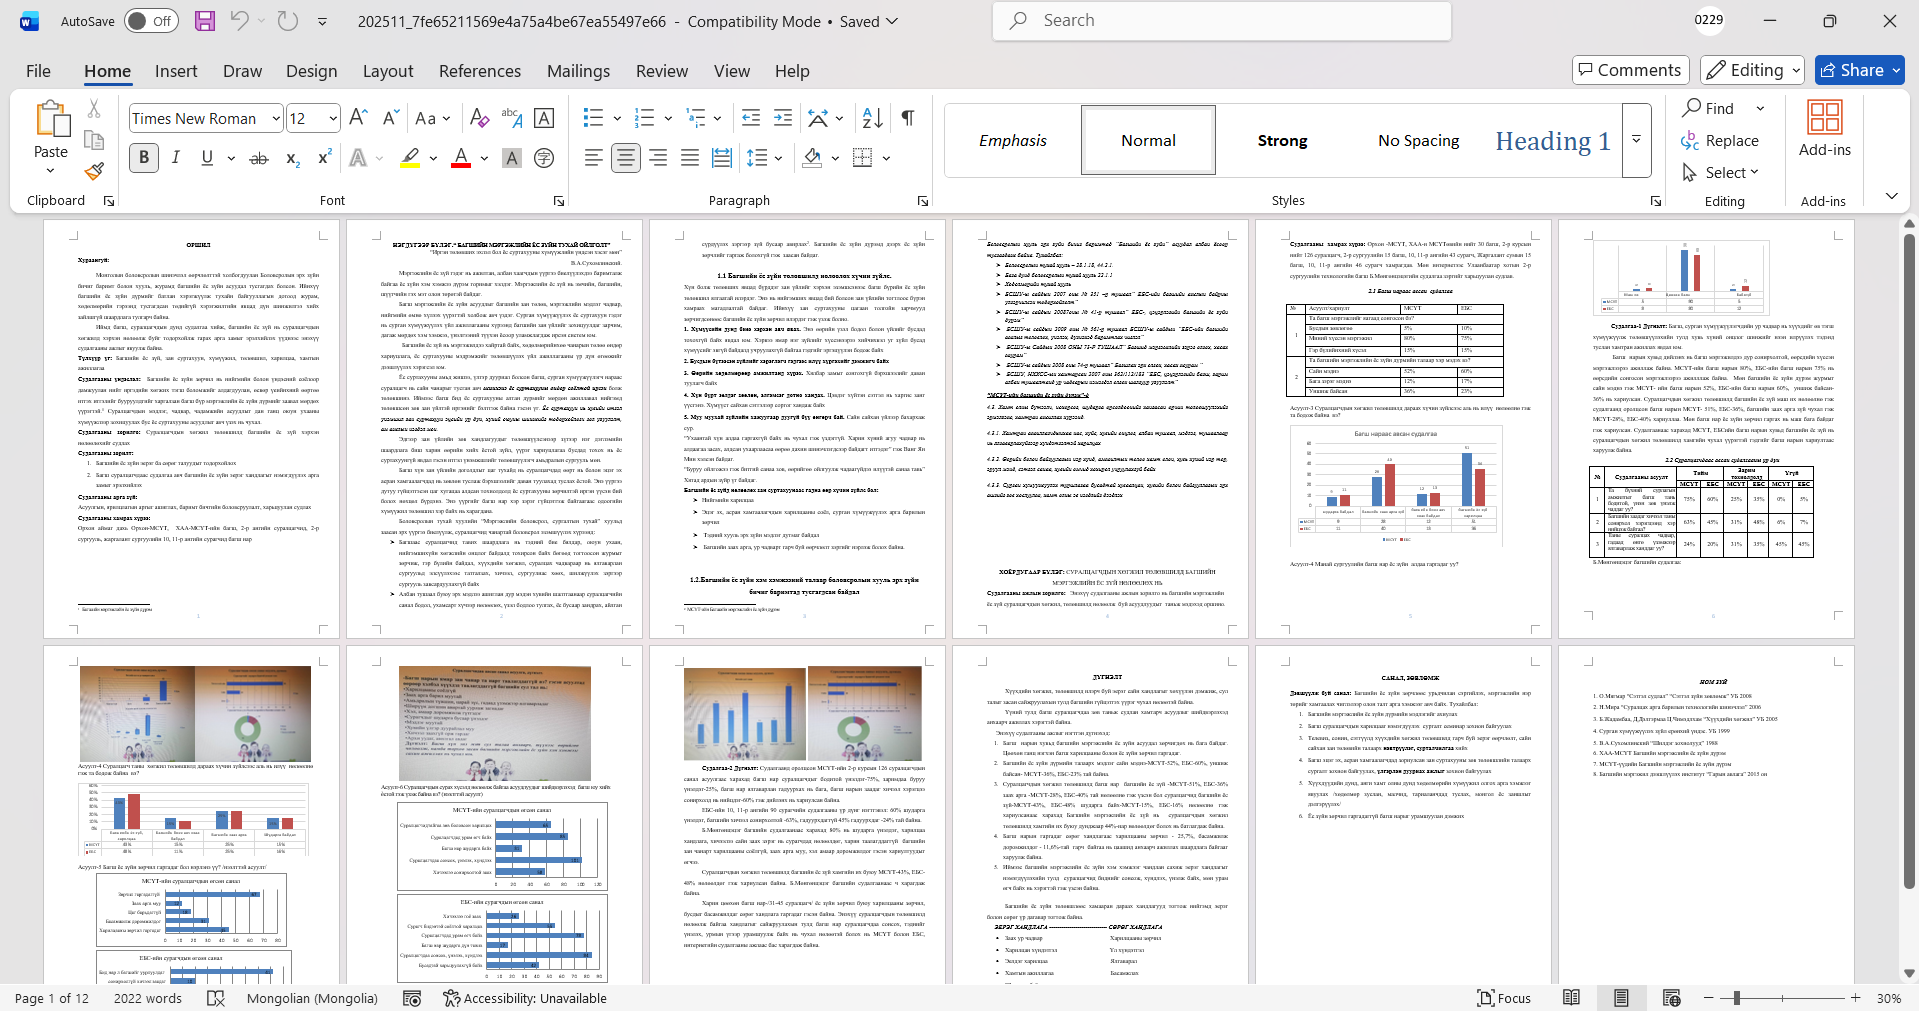
Task: Center align the paragraph text
Action: [x=626, y=158]
